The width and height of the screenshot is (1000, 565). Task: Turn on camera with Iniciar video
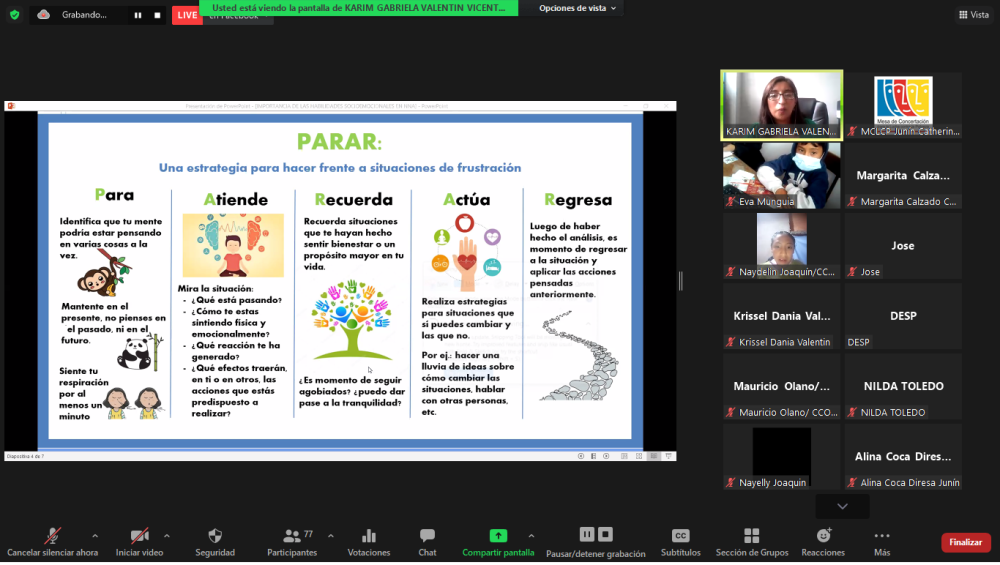140,541
